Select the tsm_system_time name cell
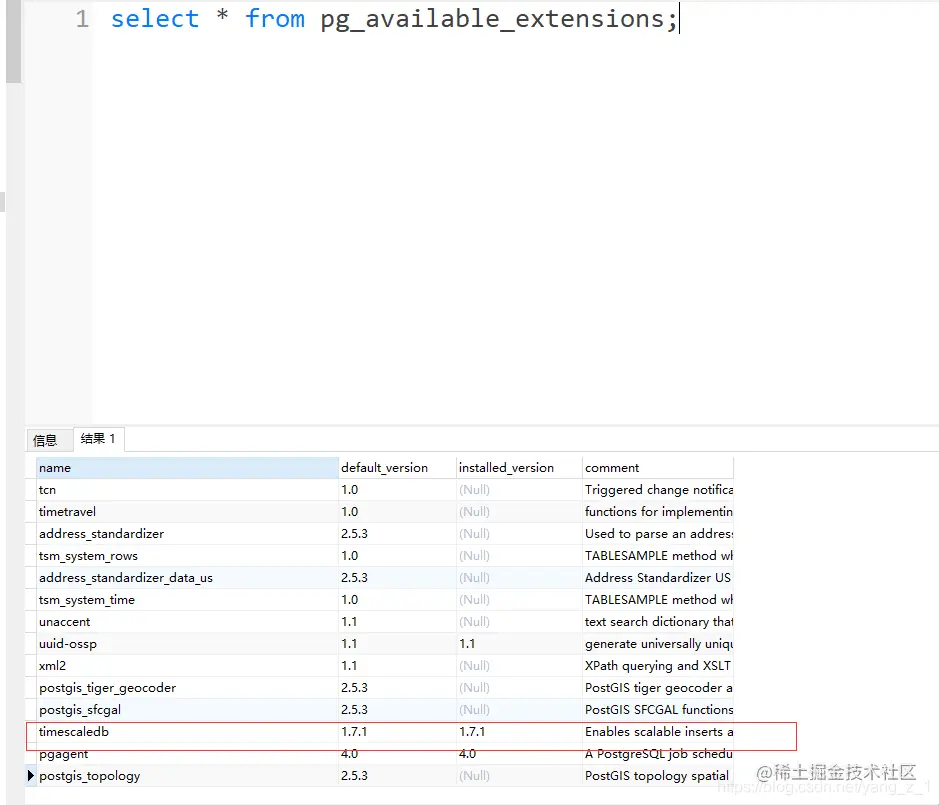The image size is (939, 805). tap(187, 600)
